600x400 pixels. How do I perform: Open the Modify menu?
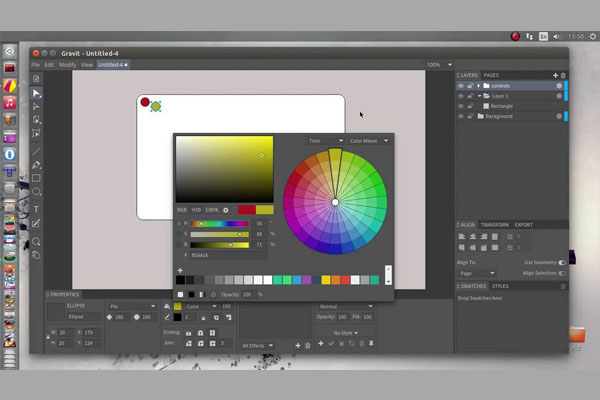point(67,64)
